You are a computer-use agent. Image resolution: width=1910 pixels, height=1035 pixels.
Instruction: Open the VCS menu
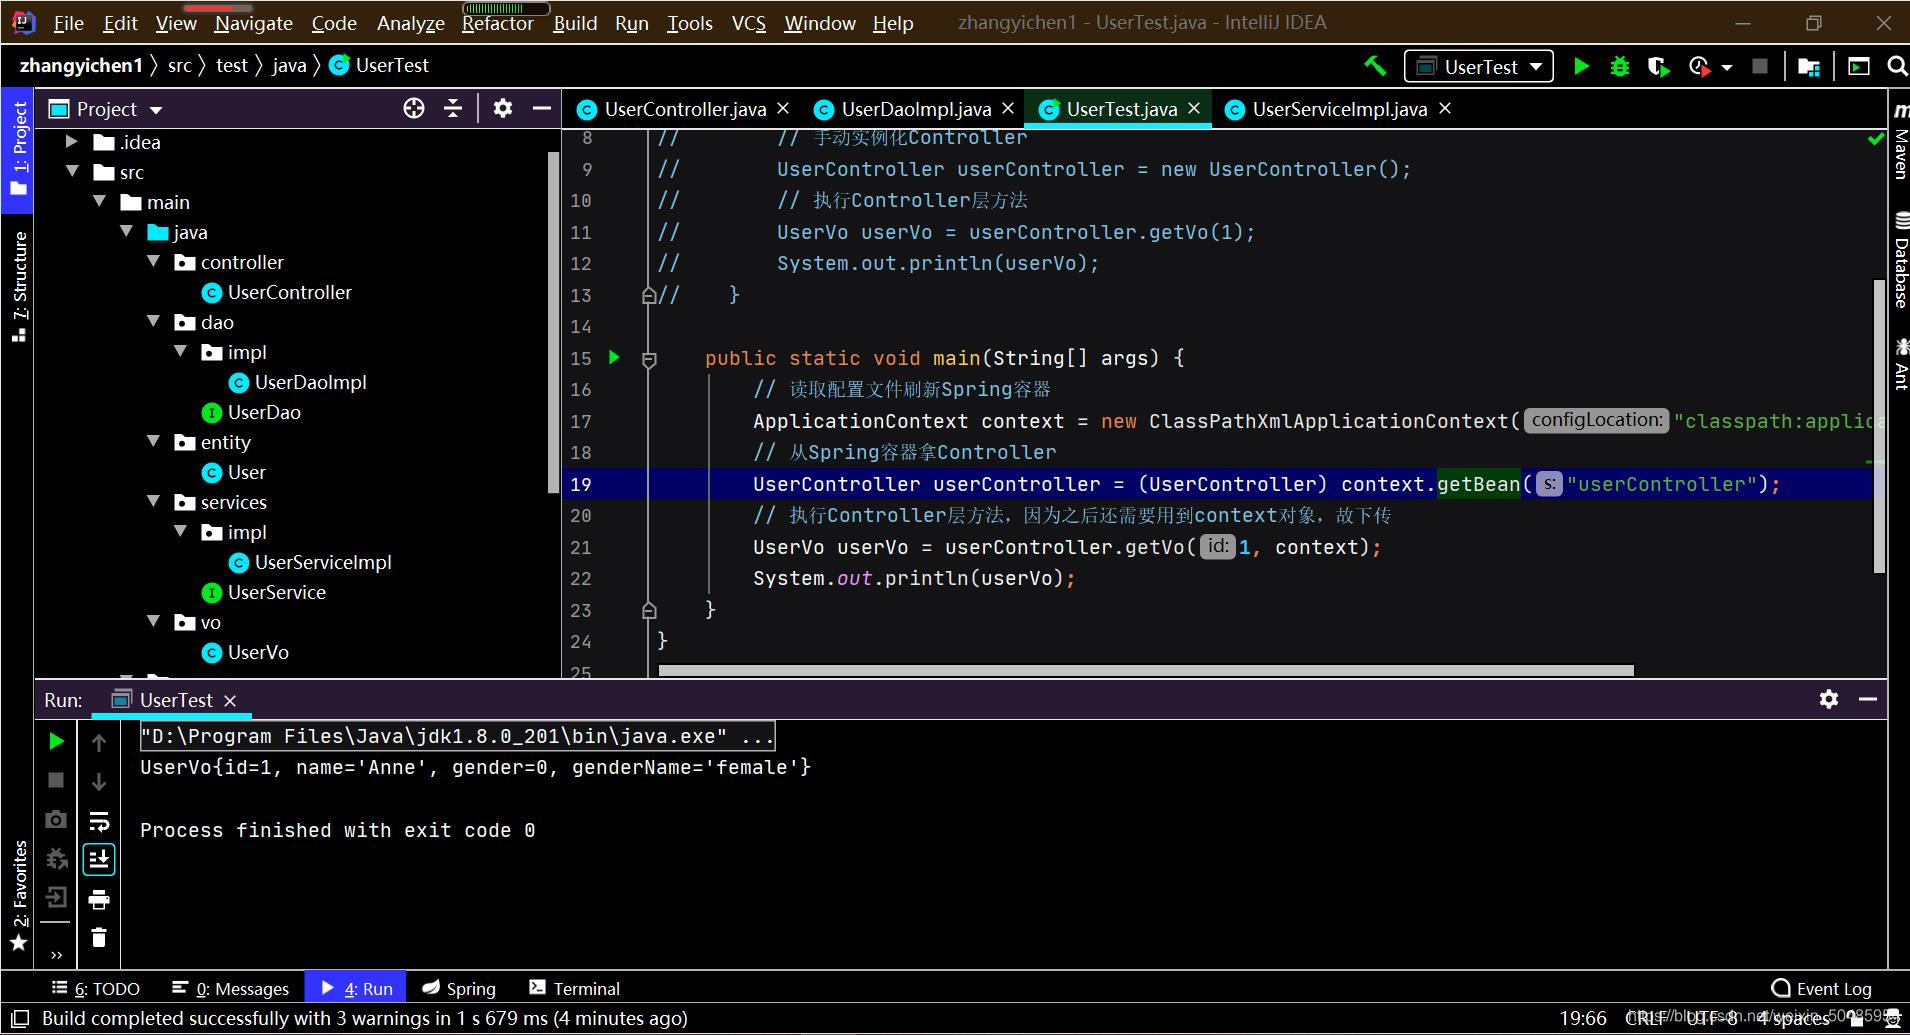coord(748,23)
